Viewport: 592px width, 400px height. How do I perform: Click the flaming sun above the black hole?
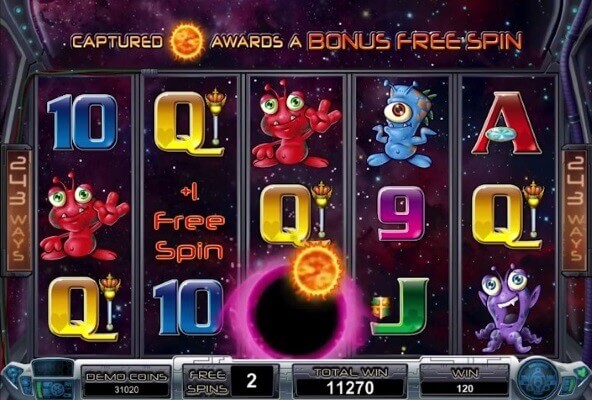pos(317,270)
